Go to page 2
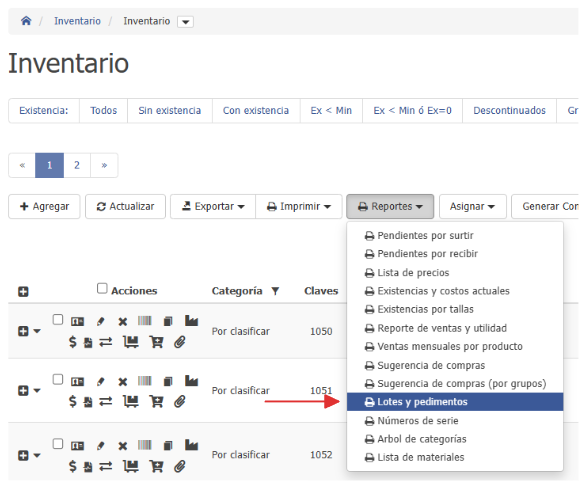 (77, 165)
